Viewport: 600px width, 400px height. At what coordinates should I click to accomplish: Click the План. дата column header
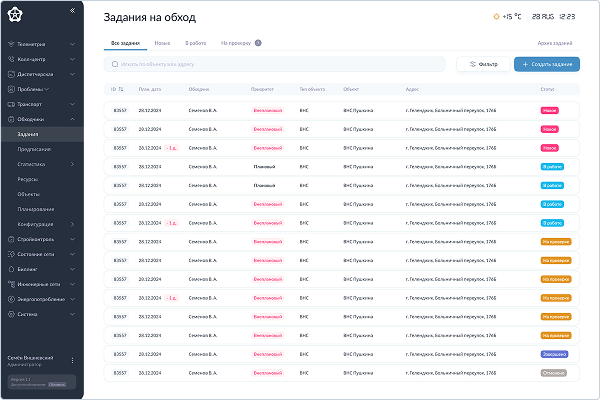150,89
